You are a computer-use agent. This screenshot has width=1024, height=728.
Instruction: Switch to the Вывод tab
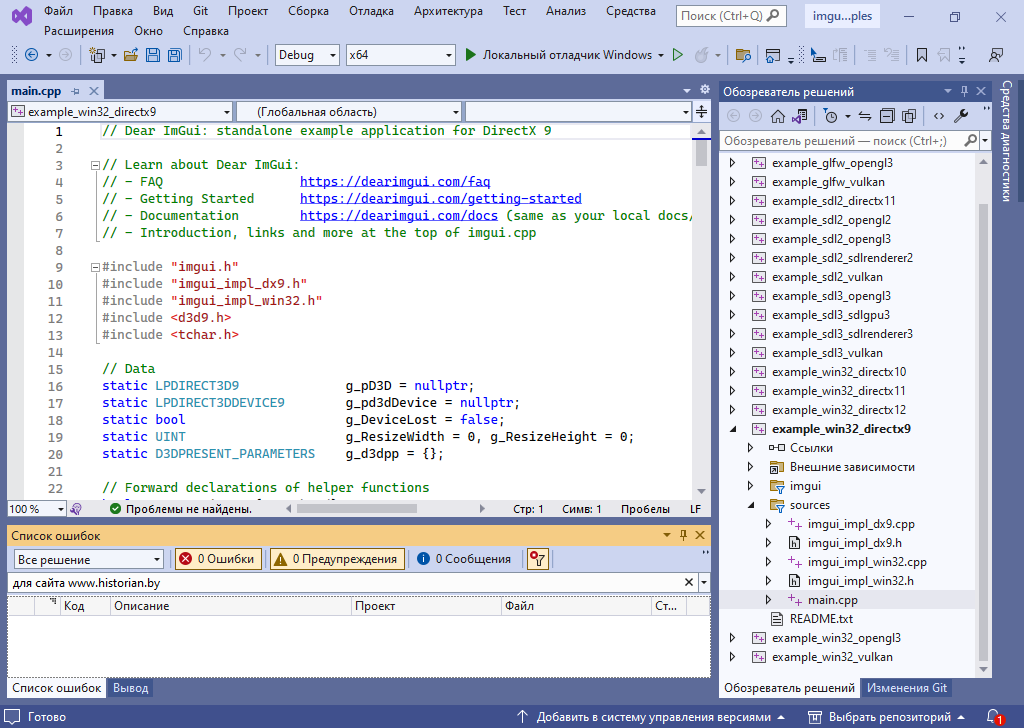pyautogui.click(x=130, y=688)
